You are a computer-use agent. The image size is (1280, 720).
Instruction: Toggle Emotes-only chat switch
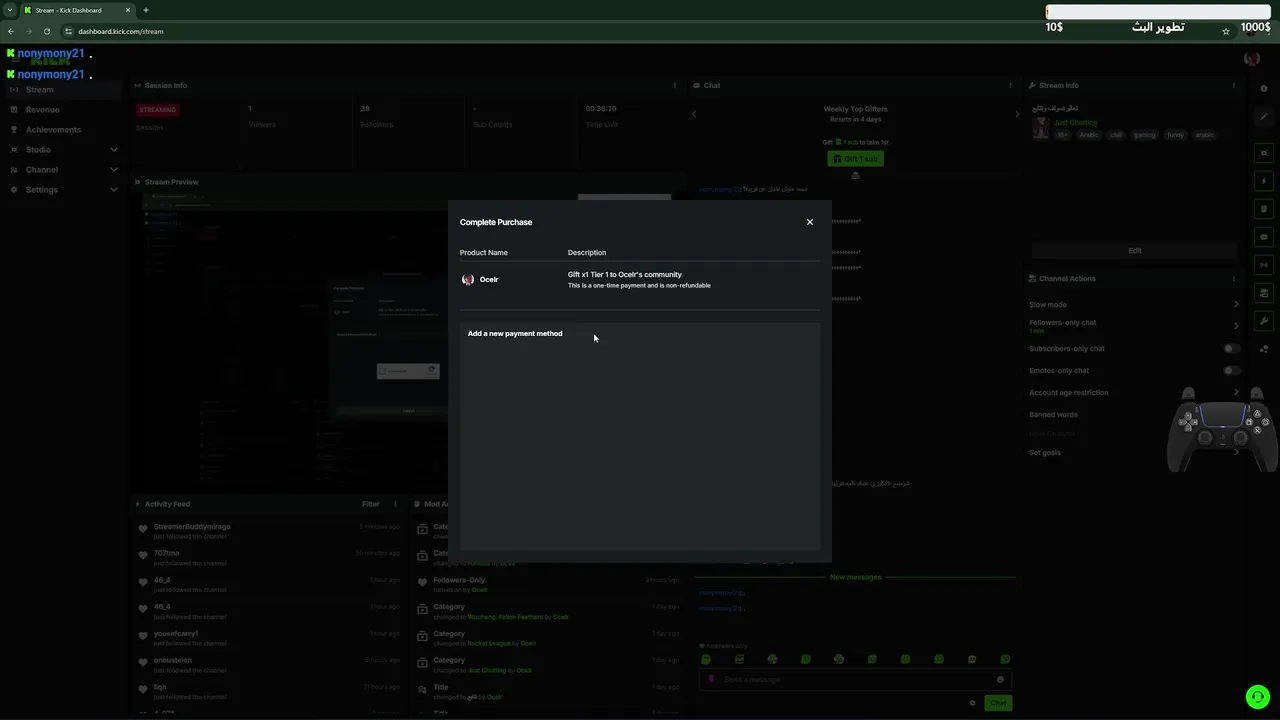point(1231,371)
